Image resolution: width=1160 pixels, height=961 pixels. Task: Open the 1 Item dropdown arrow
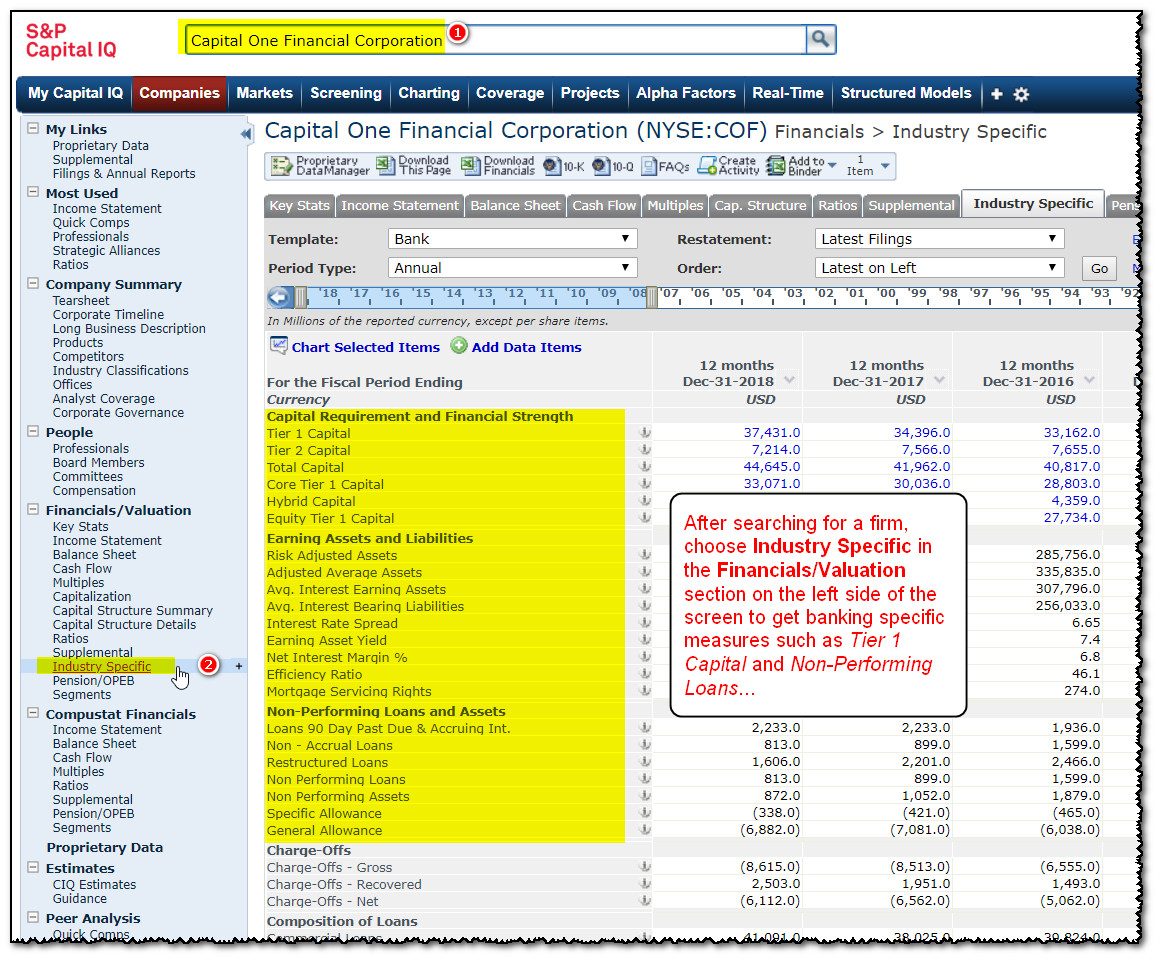click(886, 165)
